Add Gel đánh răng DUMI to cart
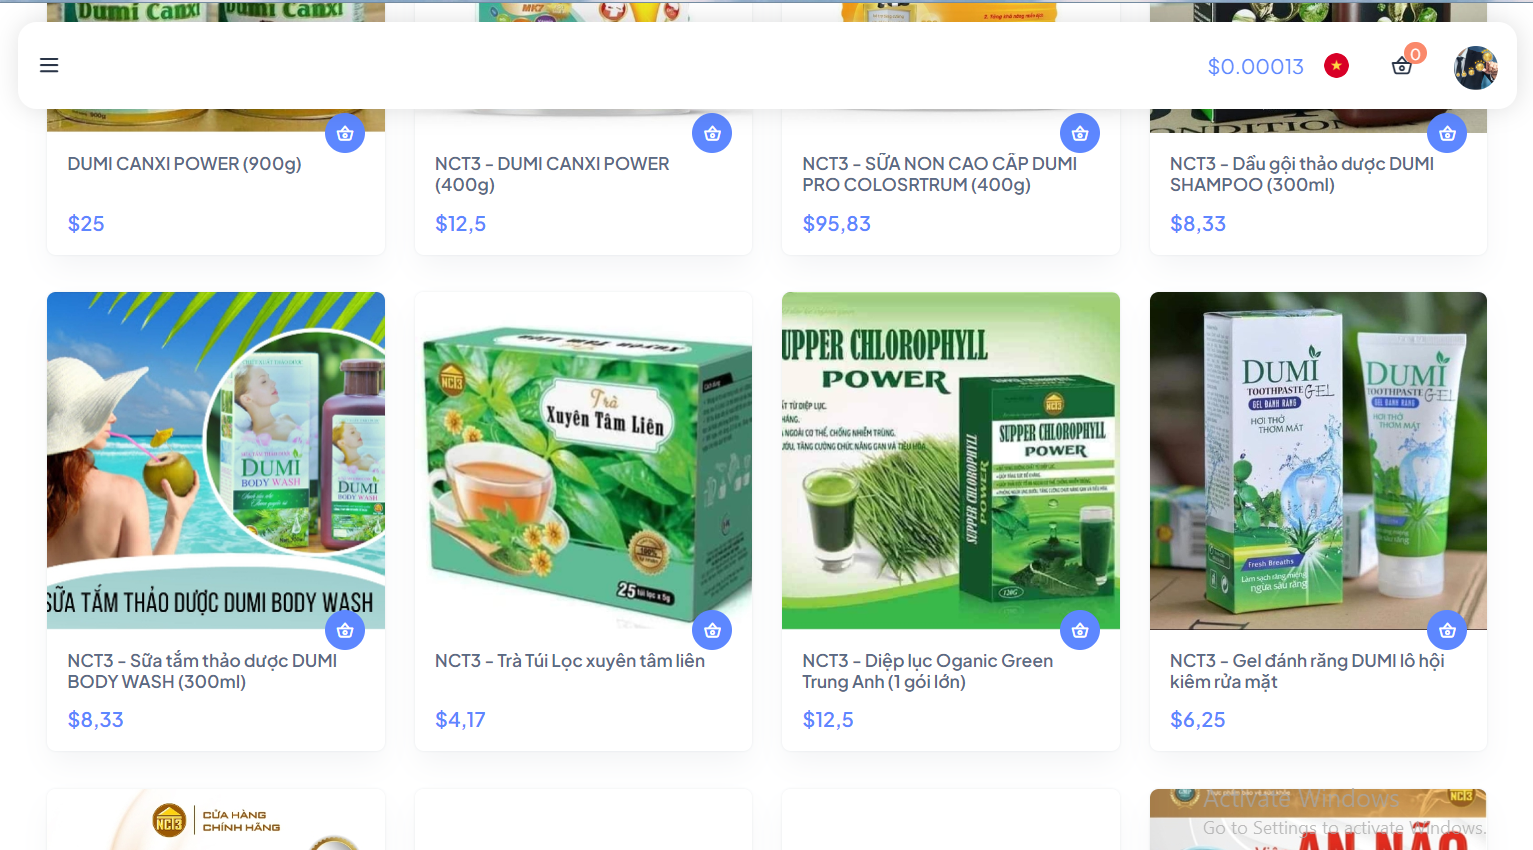Screen dimensions: 1533x850 coord(1447,630)
